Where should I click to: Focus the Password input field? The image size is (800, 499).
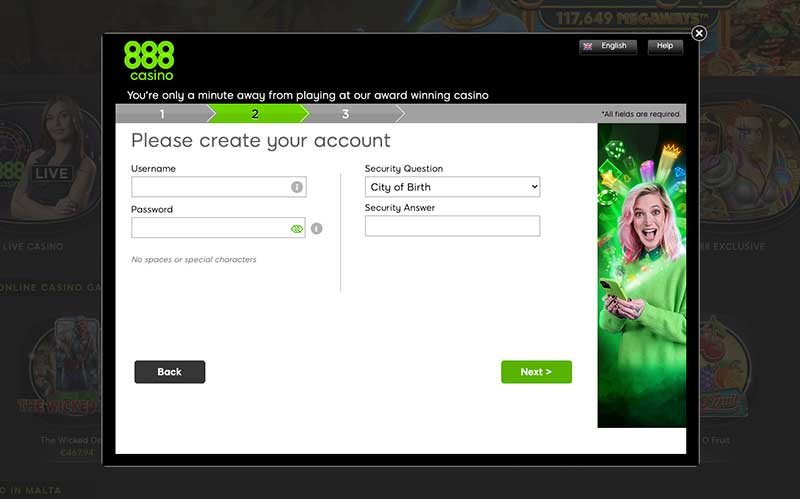click(218, 228)
